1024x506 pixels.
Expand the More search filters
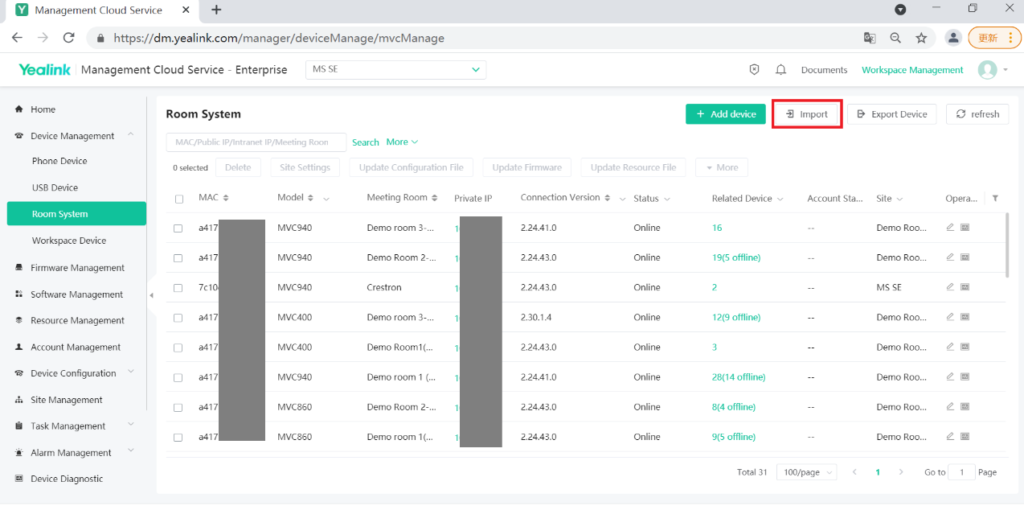pyautogui.click(x=402, y=142)
